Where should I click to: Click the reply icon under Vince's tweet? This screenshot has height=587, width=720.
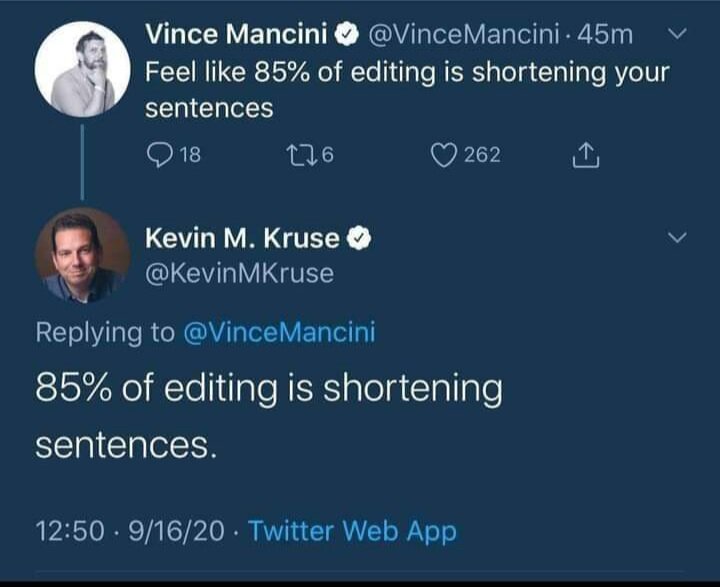(x=160, y=155)
